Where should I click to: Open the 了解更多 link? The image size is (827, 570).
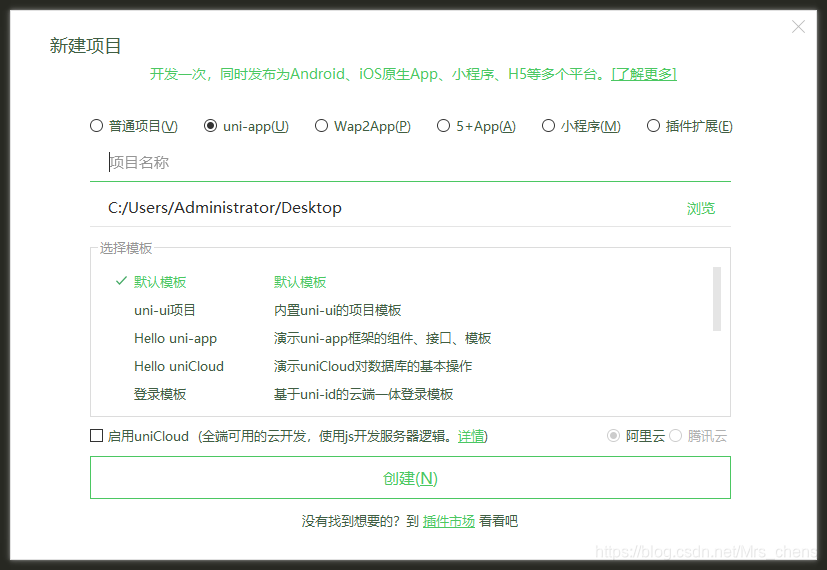pos(644,74)
